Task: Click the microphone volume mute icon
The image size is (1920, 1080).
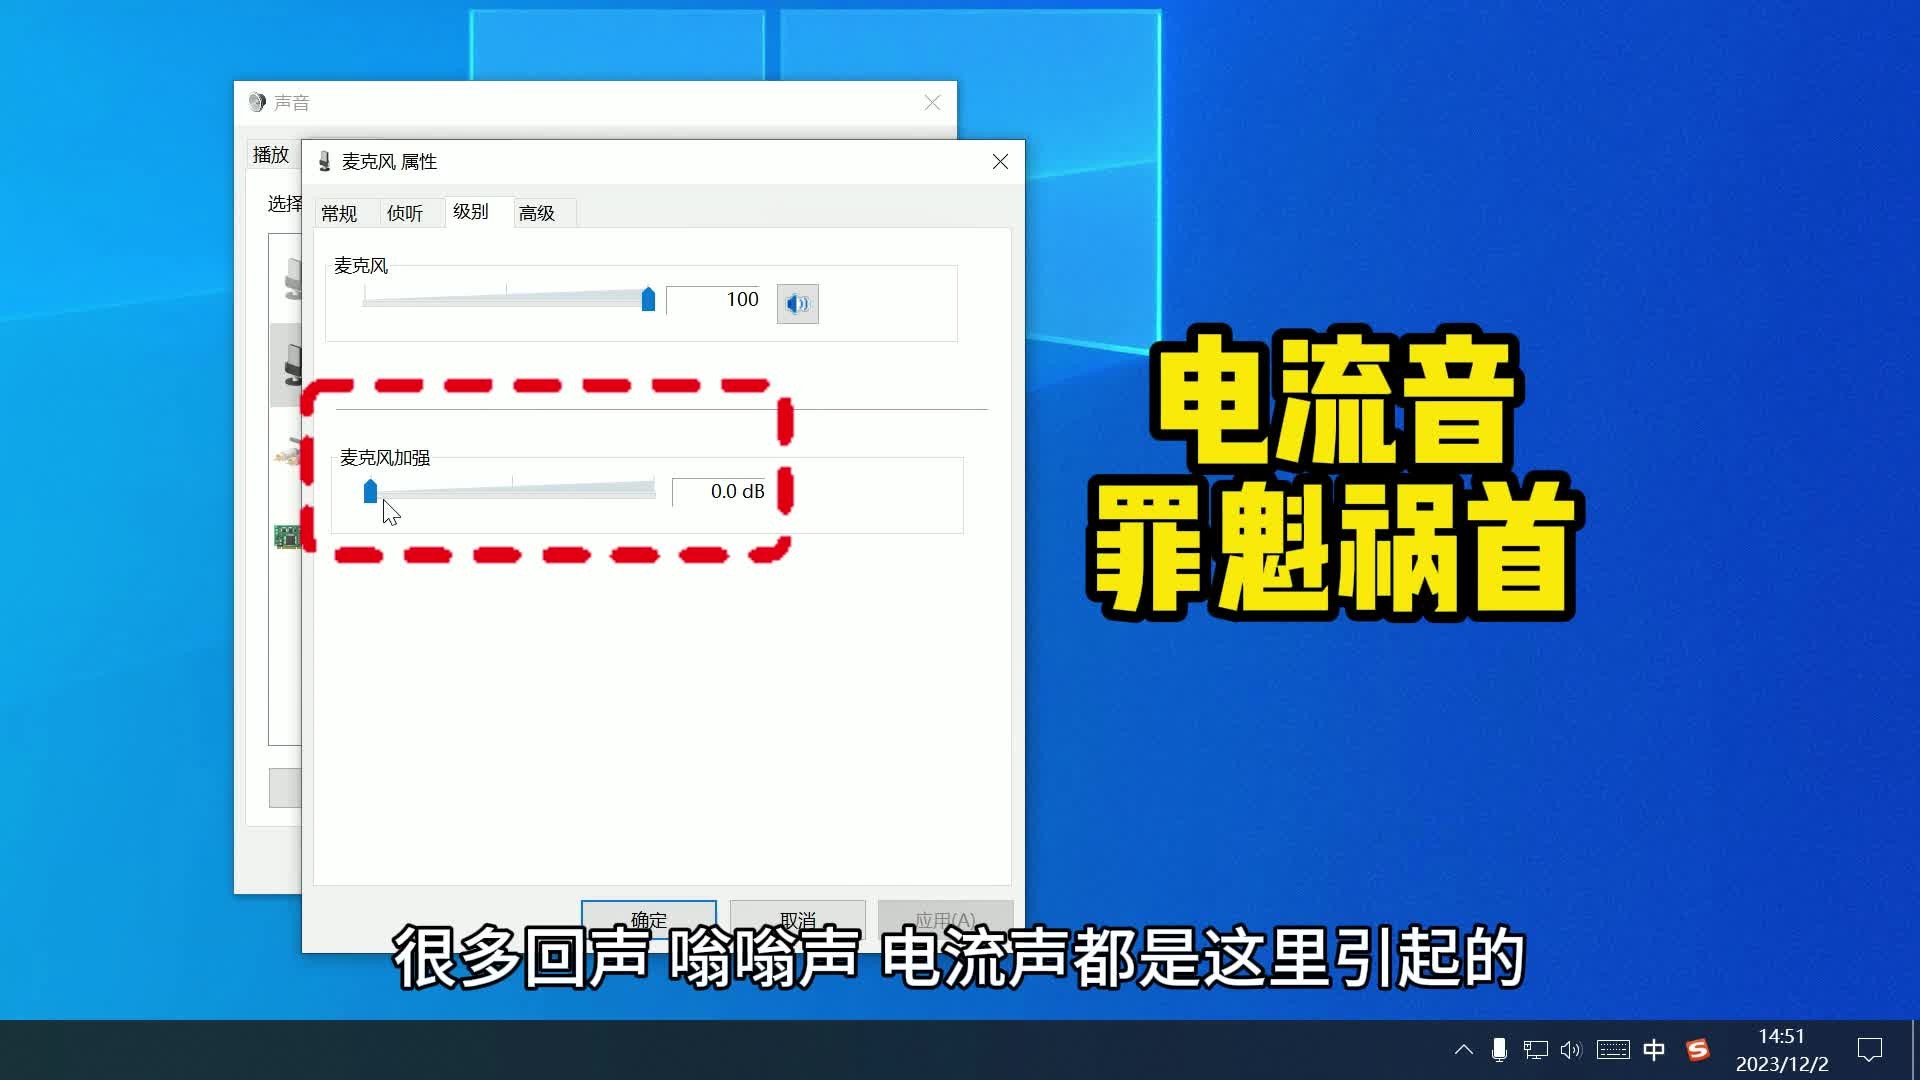Action: [x=798, y=302]
